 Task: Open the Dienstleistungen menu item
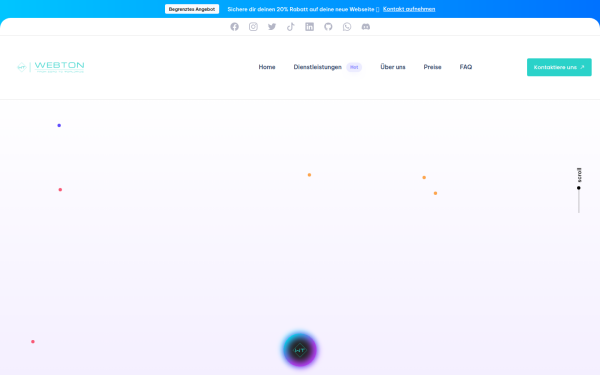click(317, 67)
